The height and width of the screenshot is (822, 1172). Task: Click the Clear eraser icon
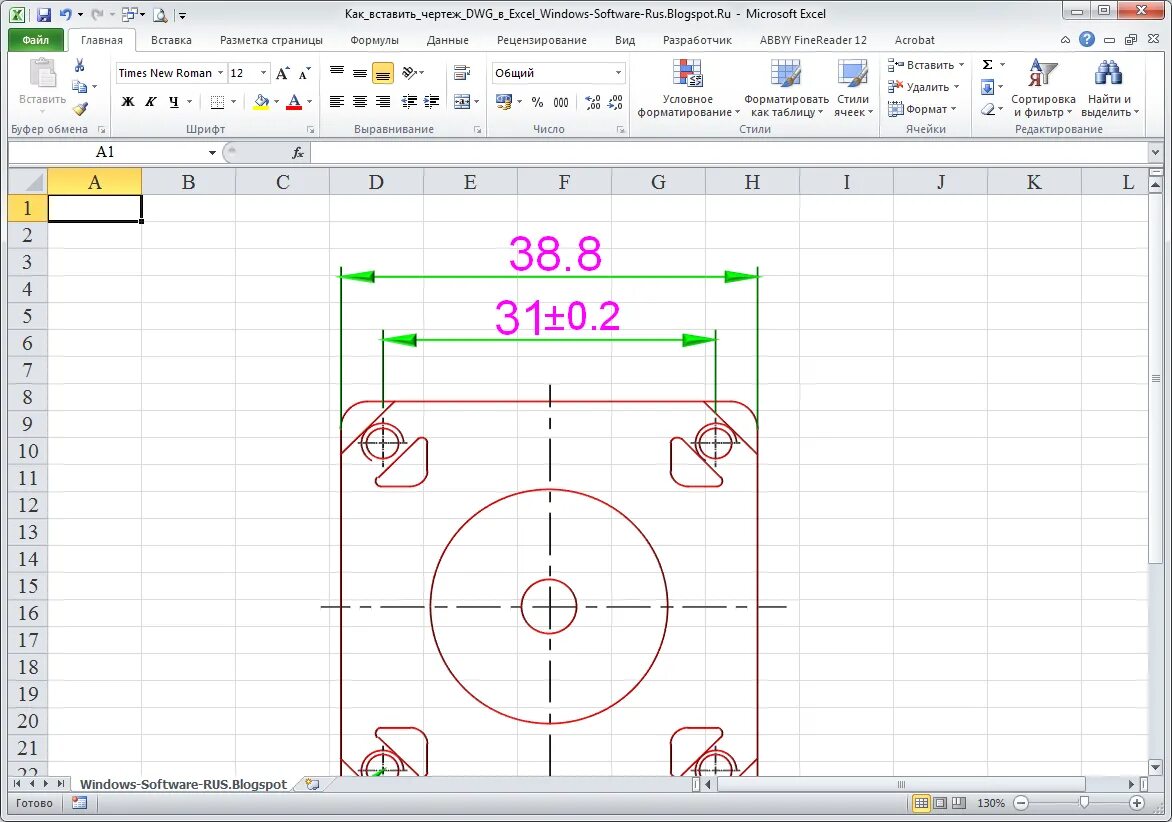pyautogui.click(x=987, y=109)
